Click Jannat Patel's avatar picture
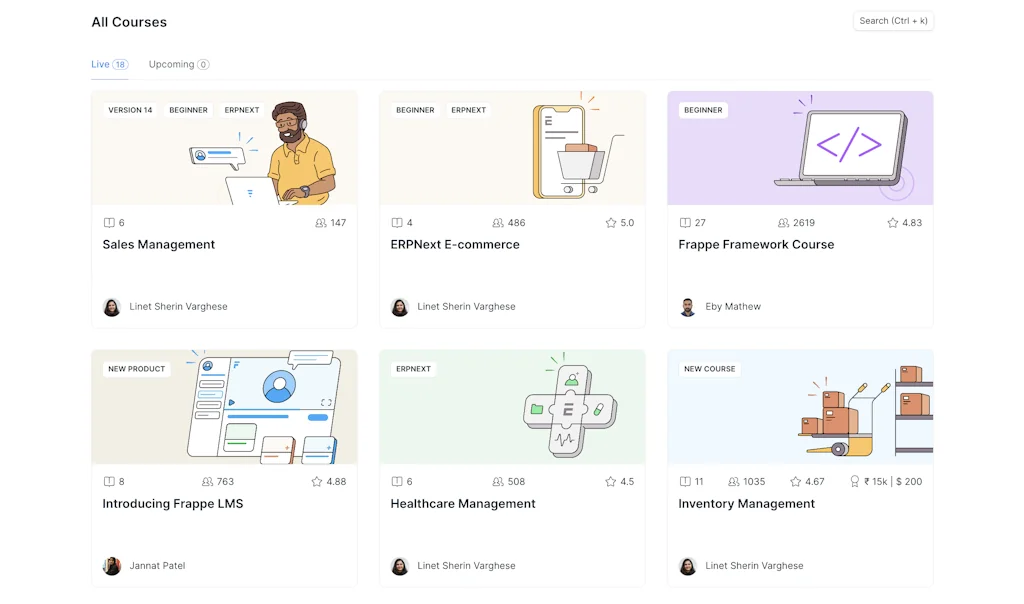1024x604 pixels. [112, 566]
